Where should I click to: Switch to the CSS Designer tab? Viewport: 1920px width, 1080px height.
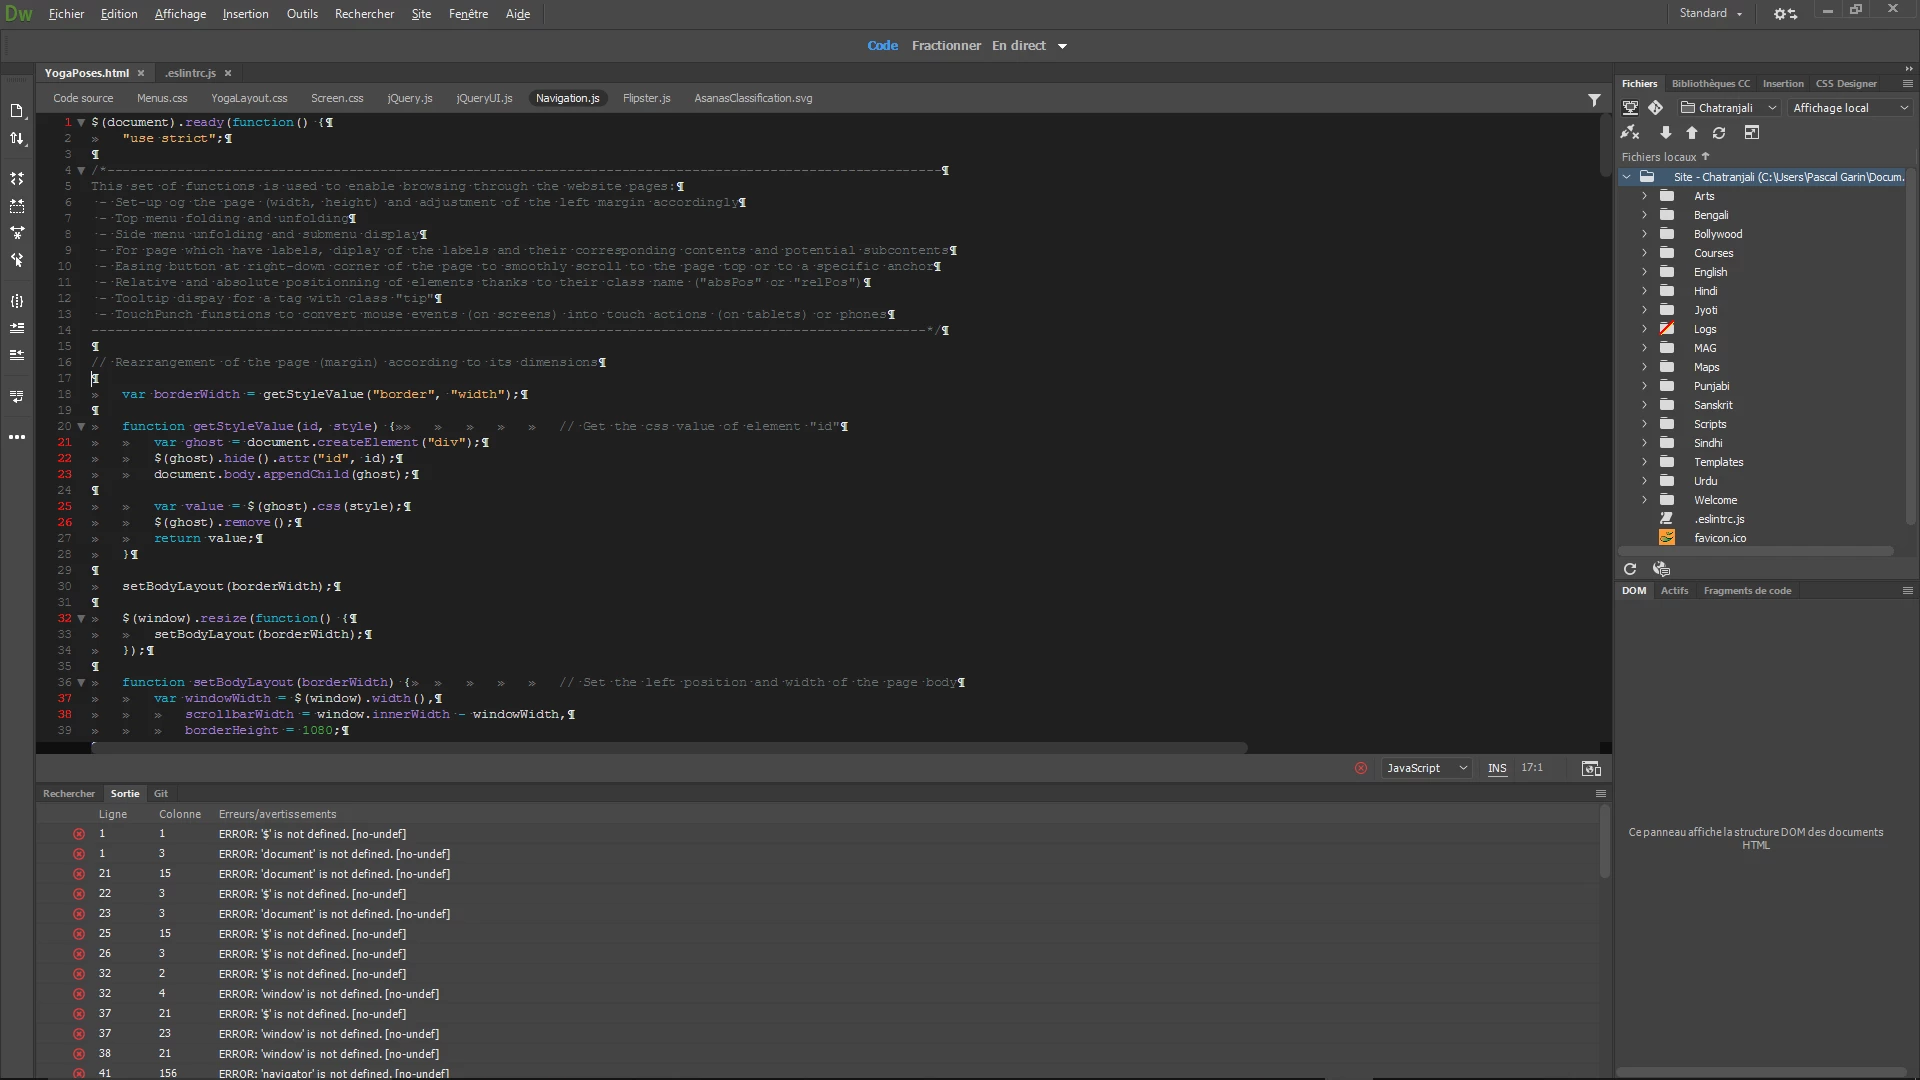[x=1846, y=84]
